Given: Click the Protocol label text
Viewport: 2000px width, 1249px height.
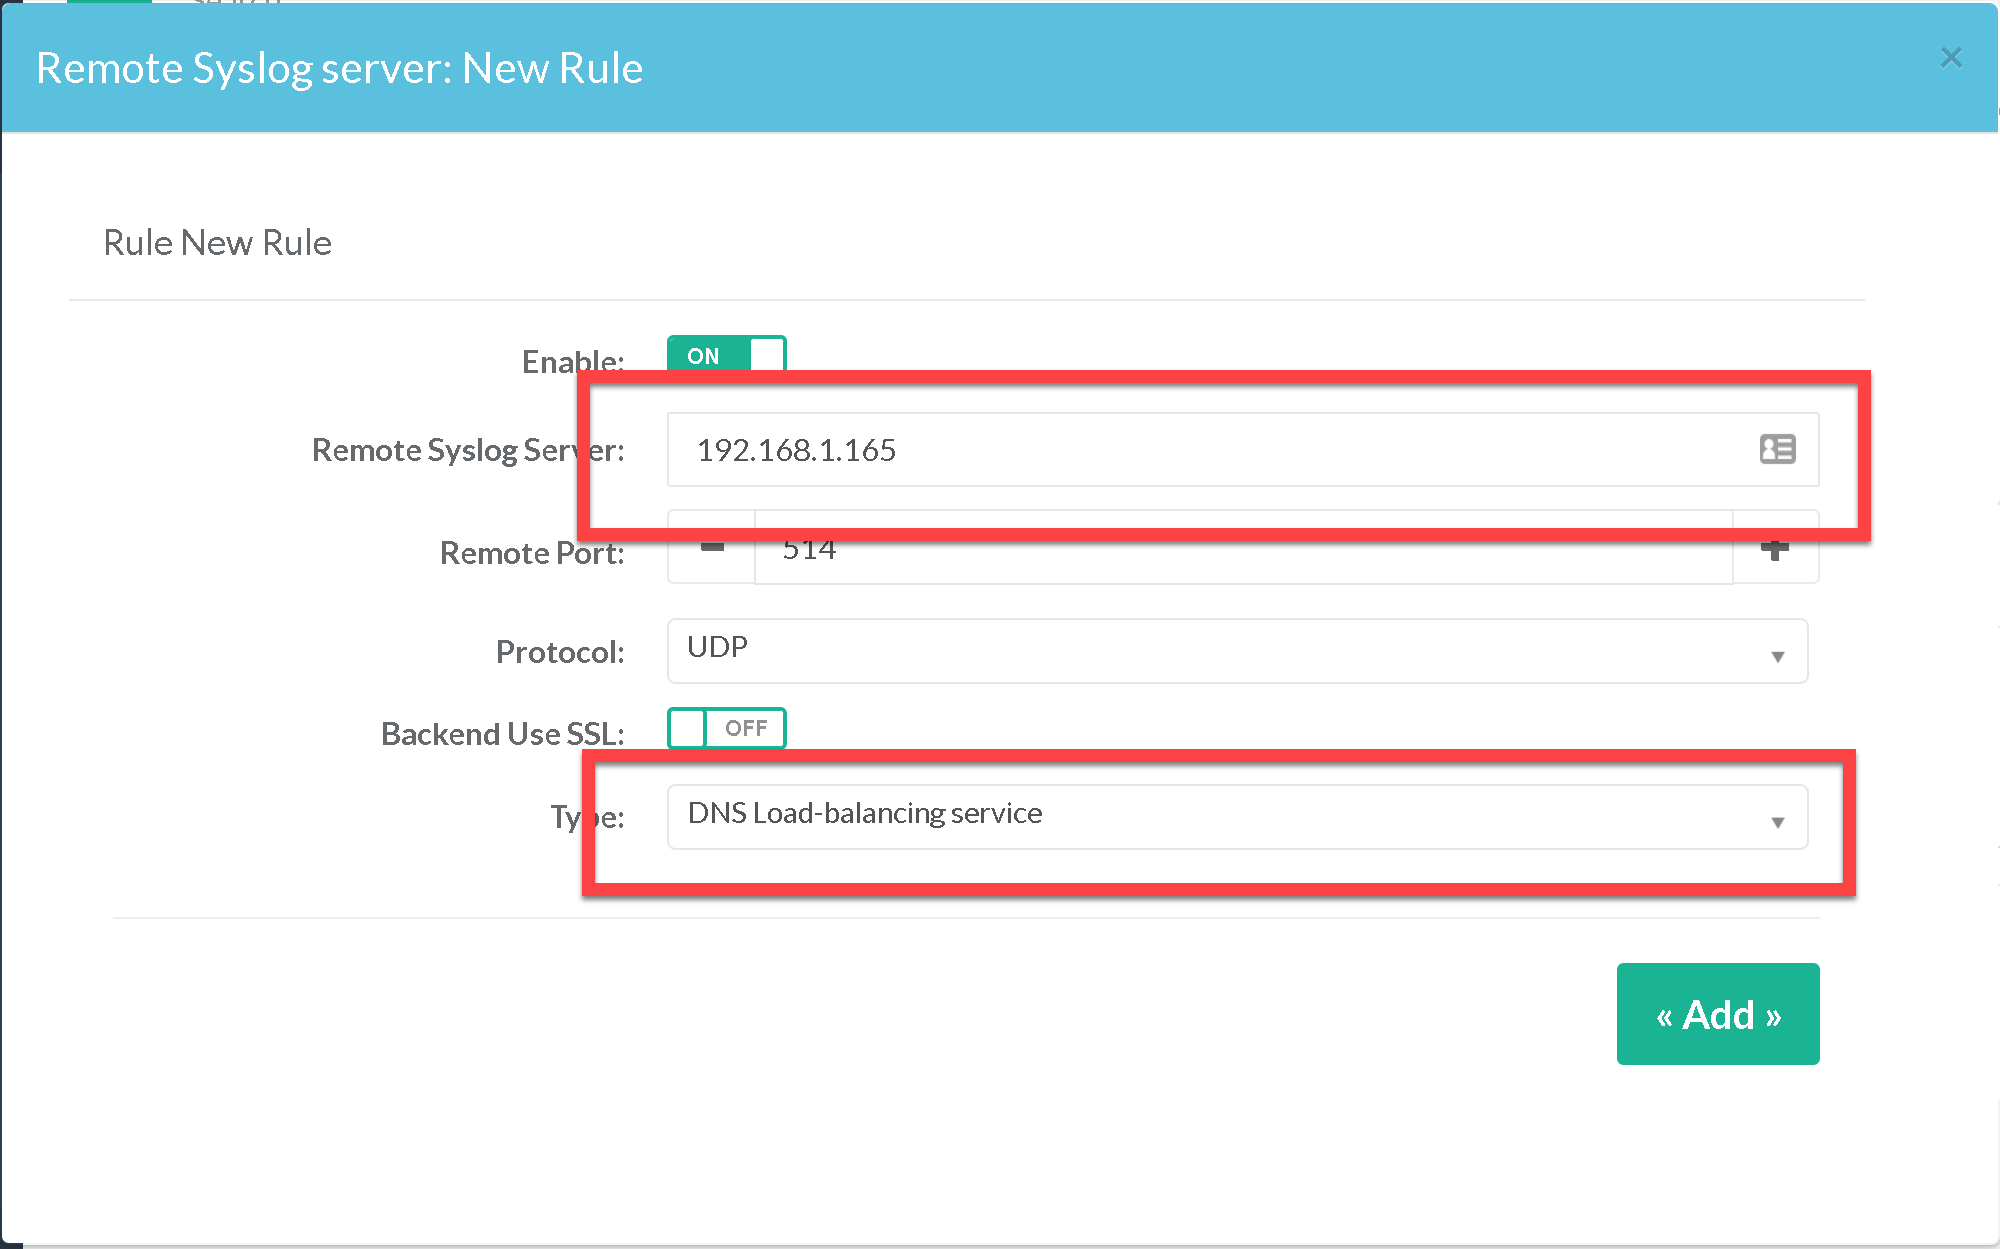Looking at the screenshot, I should (559, 652).
